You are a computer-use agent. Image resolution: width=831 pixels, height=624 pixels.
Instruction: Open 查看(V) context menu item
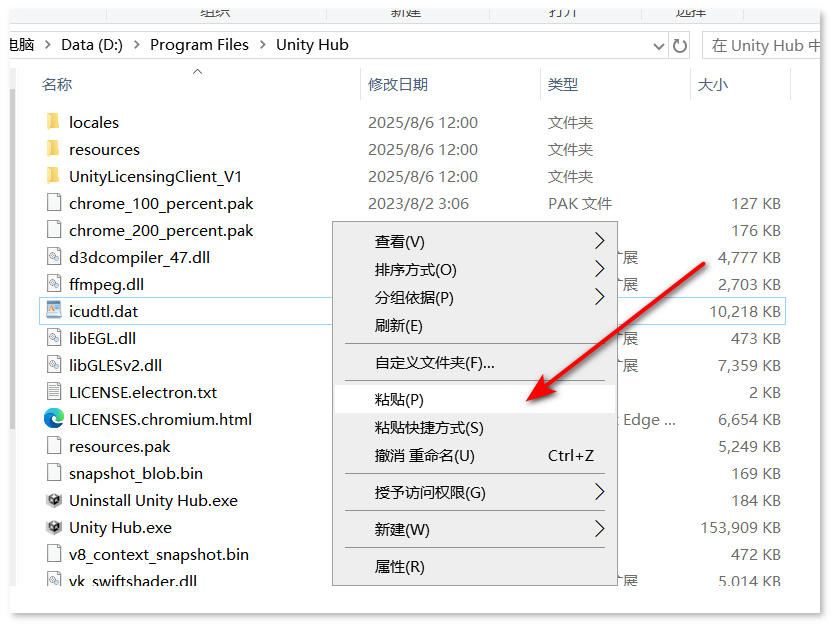(x=475, y=242)
